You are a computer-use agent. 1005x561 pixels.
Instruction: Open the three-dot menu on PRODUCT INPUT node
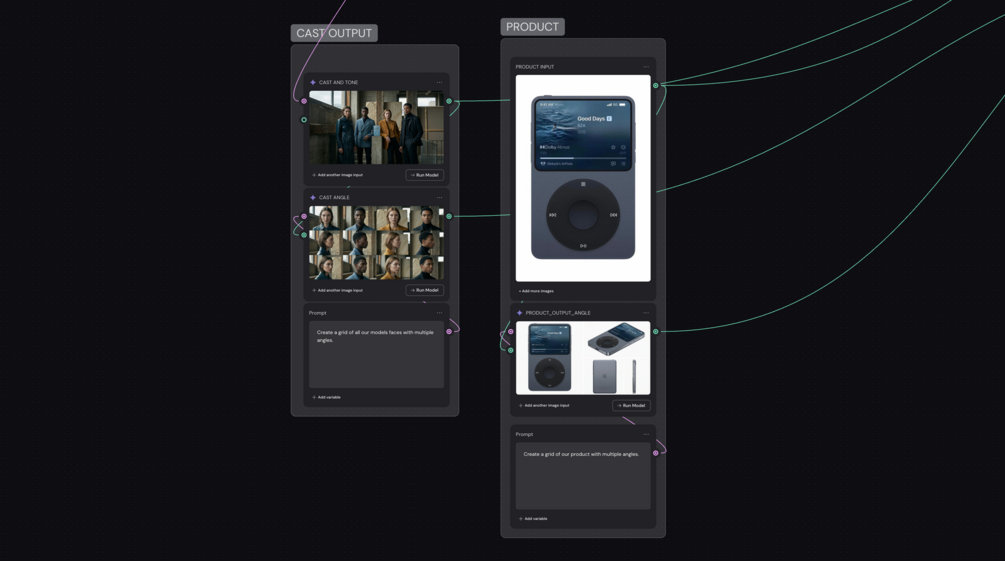point(646,67)
